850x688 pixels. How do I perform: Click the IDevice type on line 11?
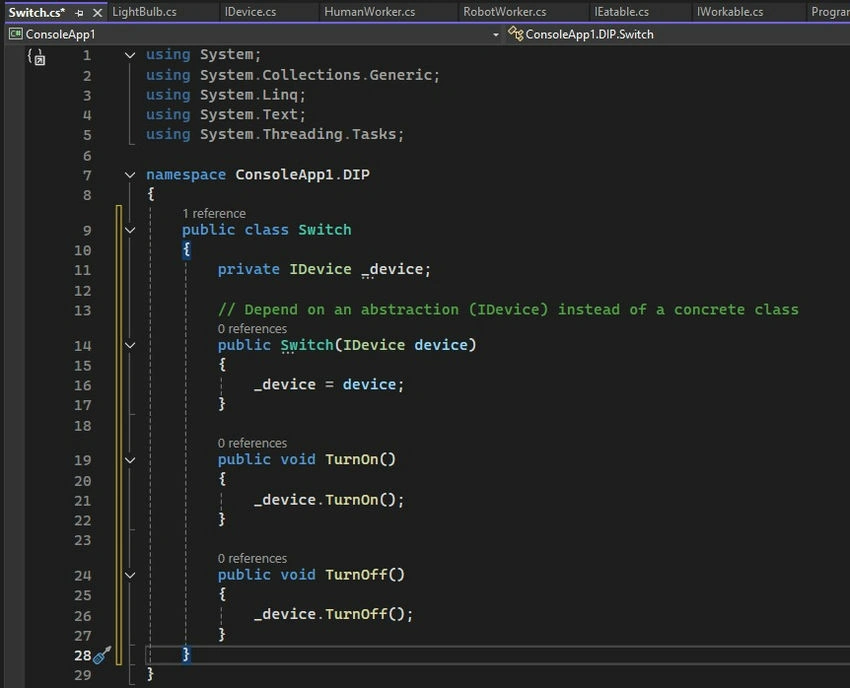320,269
